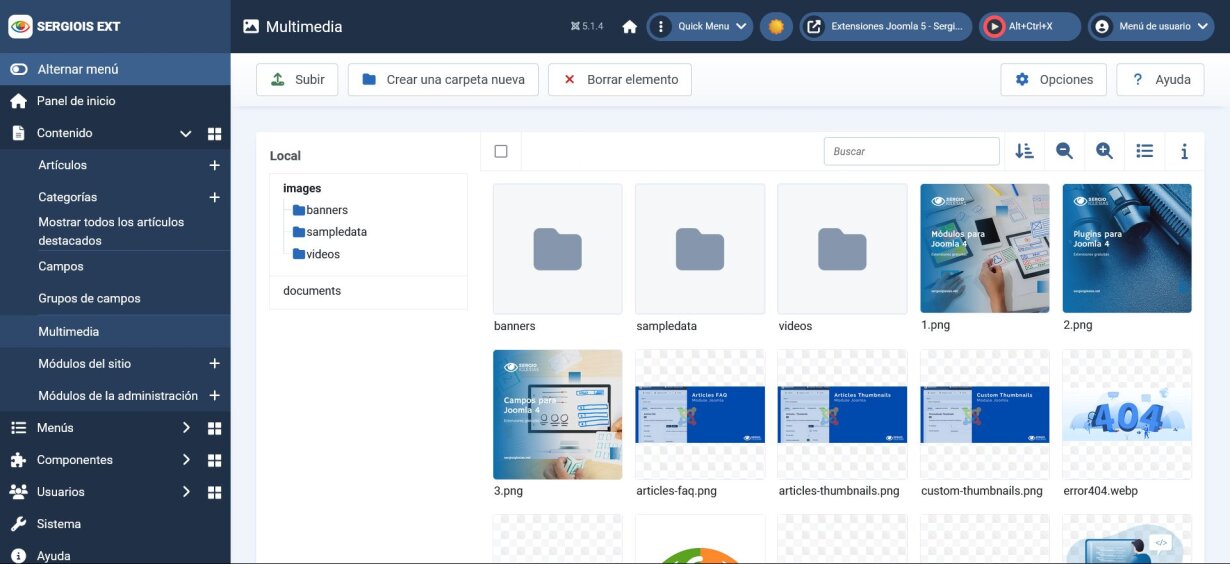Image resolution: width=1230 pixels, height=564 pixels.
Task: Open Módulos del sitio
Action: pyautogui.click(x=84, y=364)
